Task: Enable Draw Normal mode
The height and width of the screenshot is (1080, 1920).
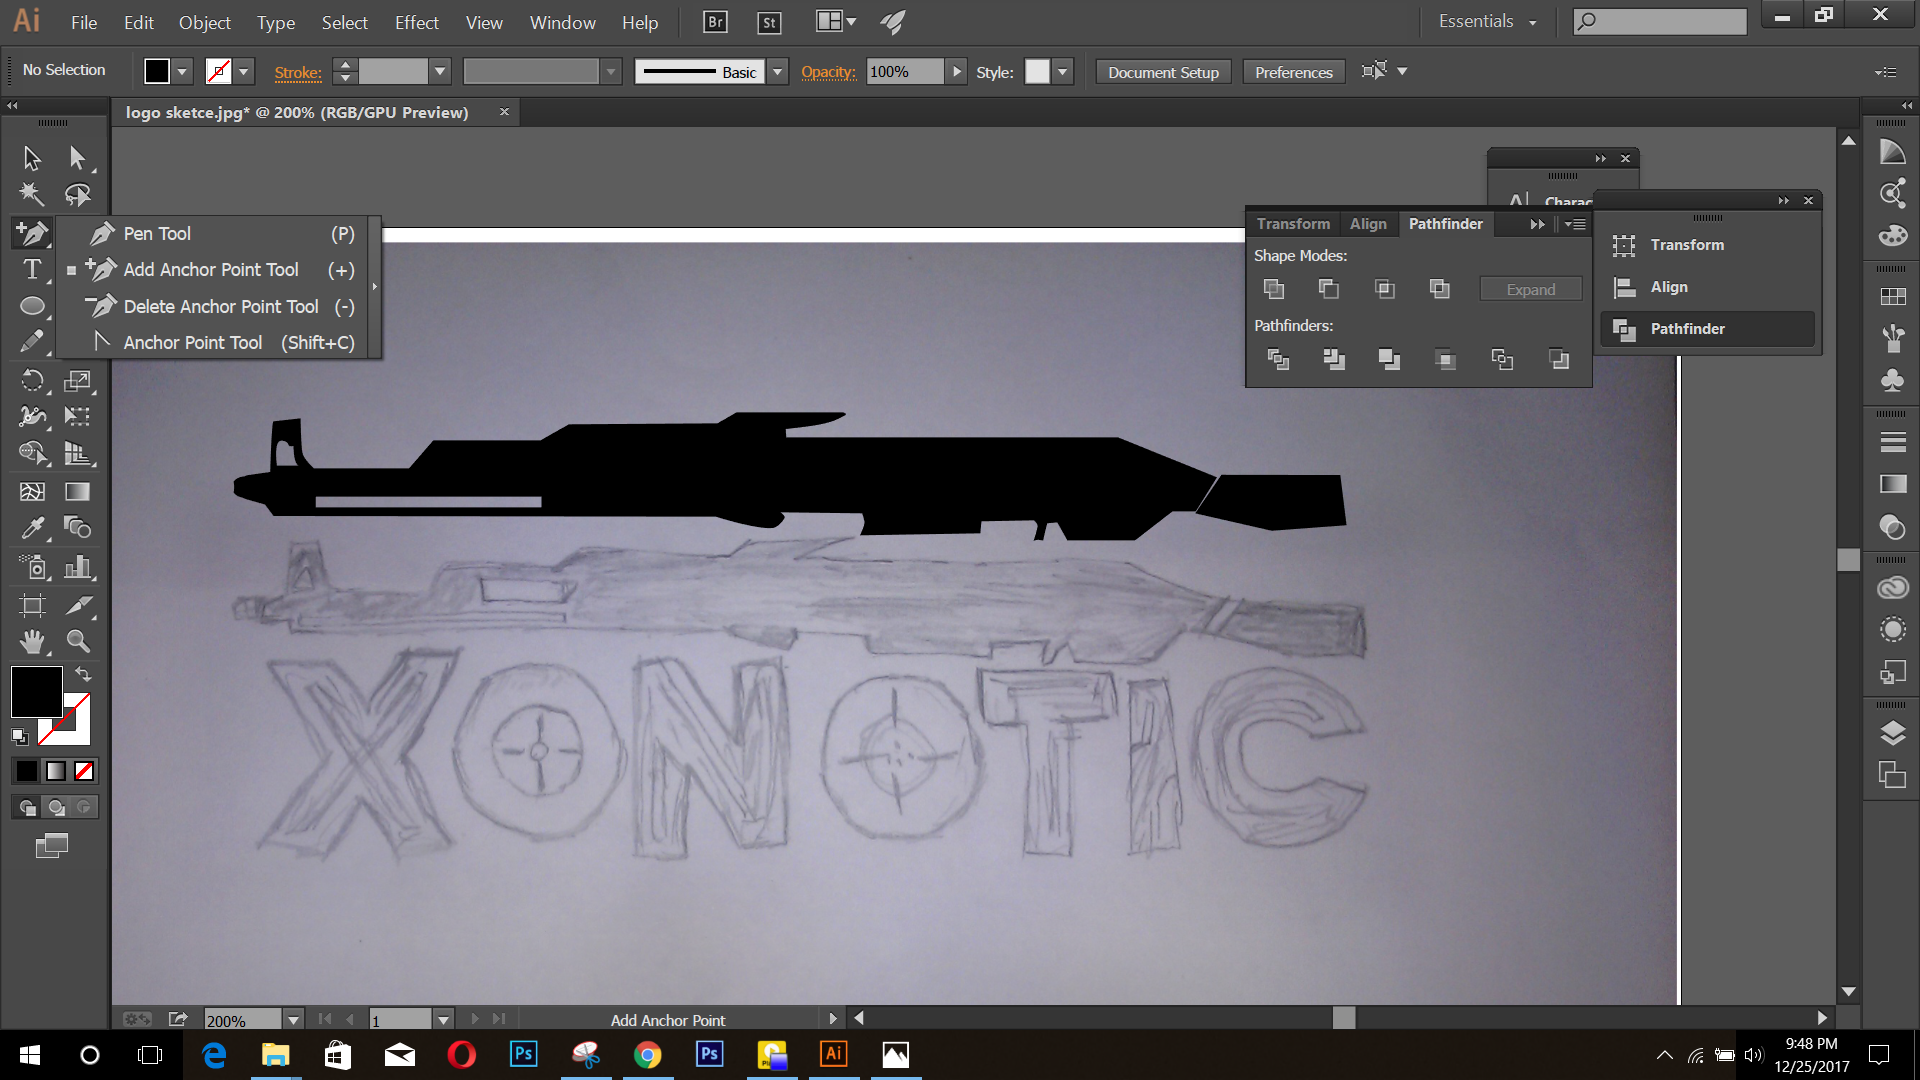Action: coord(28,807)
